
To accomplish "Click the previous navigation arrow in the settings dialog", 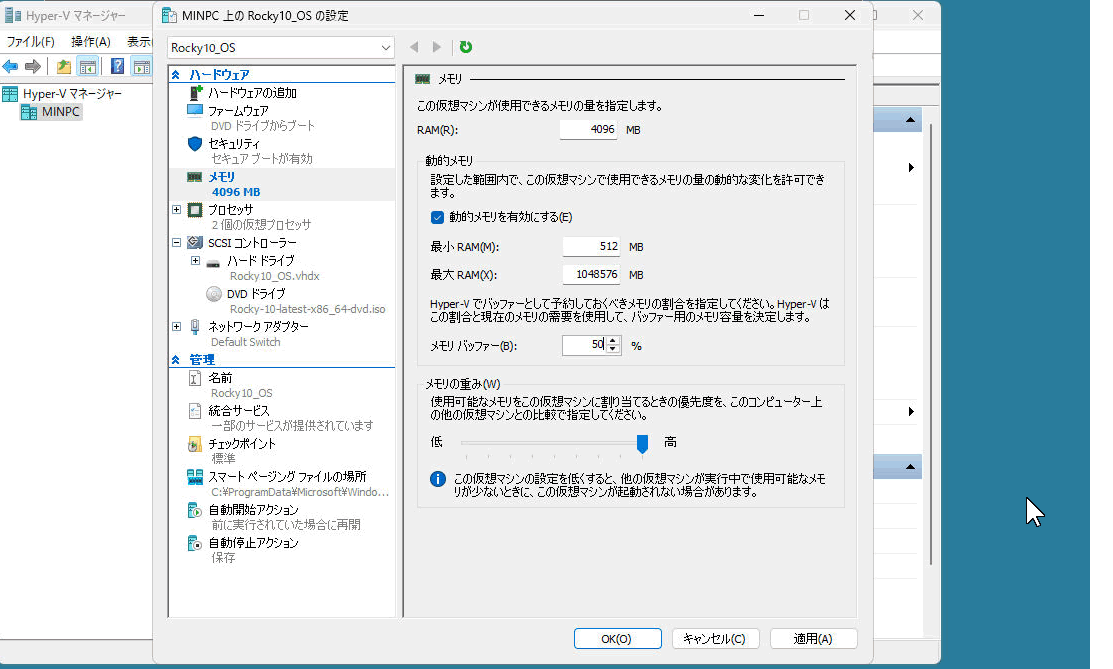I will click(414, 47).
